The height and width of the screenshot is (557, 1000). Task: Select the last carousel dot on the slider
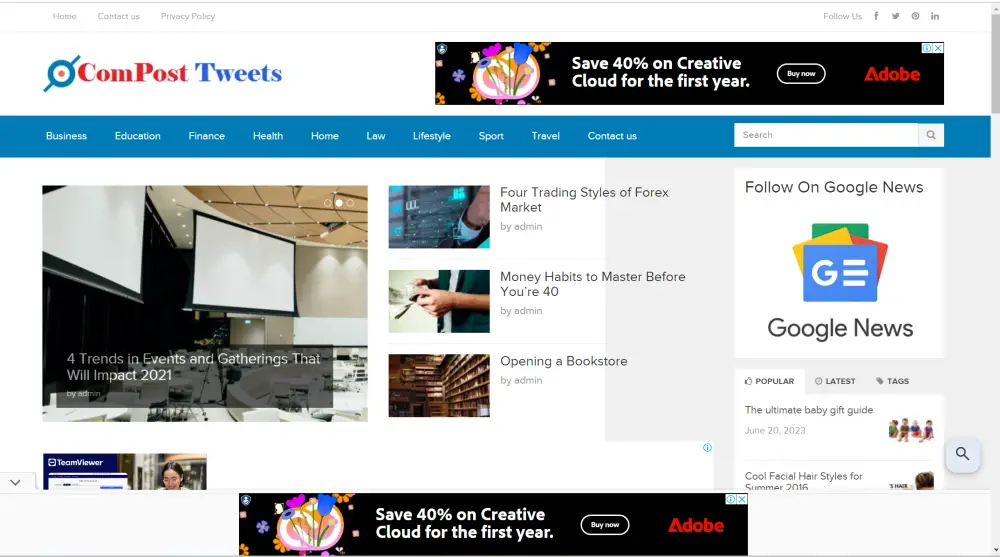[350, 203]
